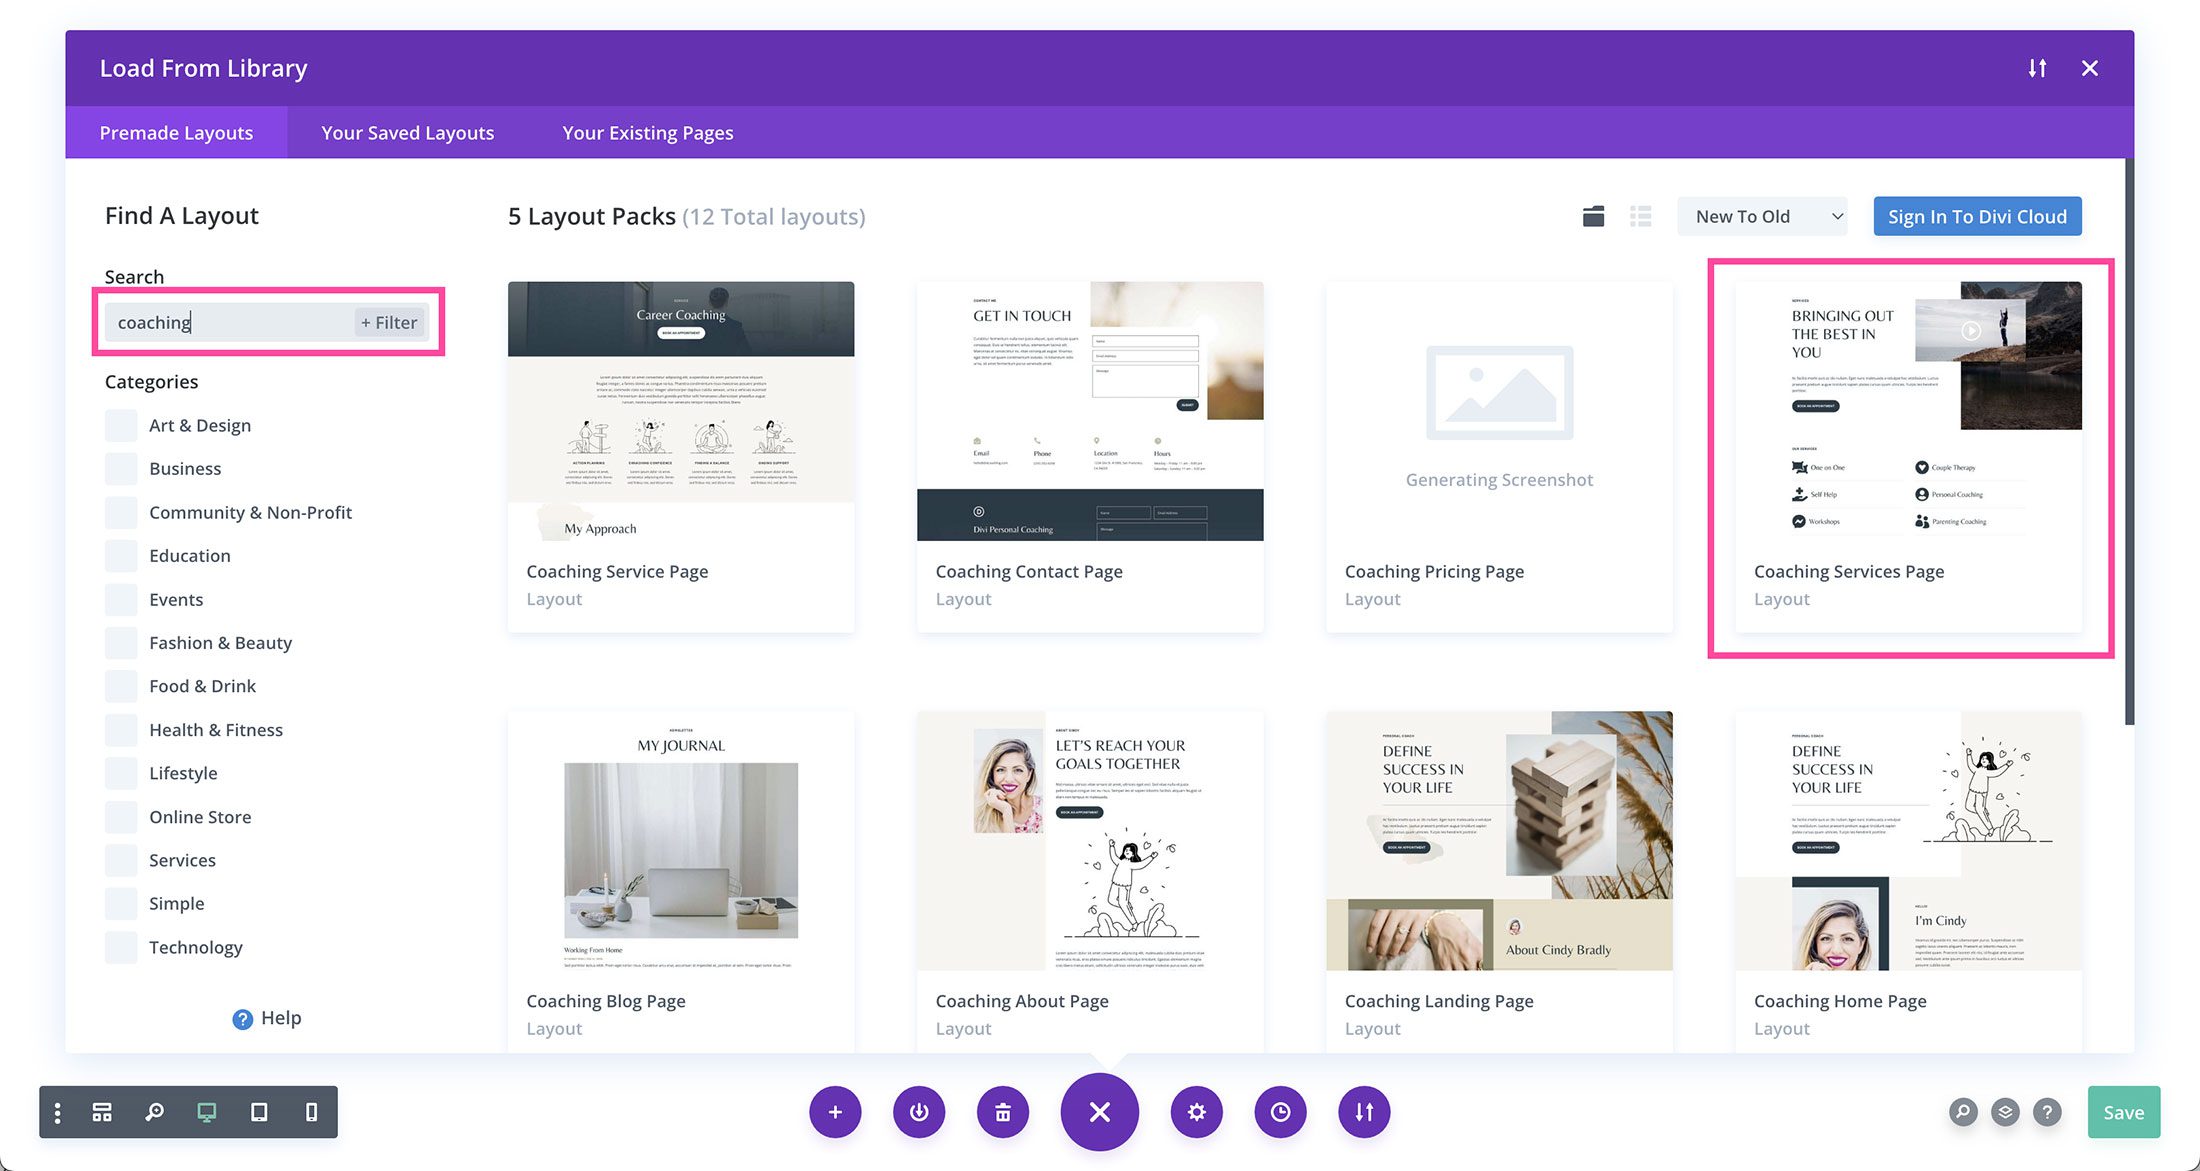The image size is (2200, 1171).
Task: Switch to Your Existing Pages tab
Action: [647, 131]
